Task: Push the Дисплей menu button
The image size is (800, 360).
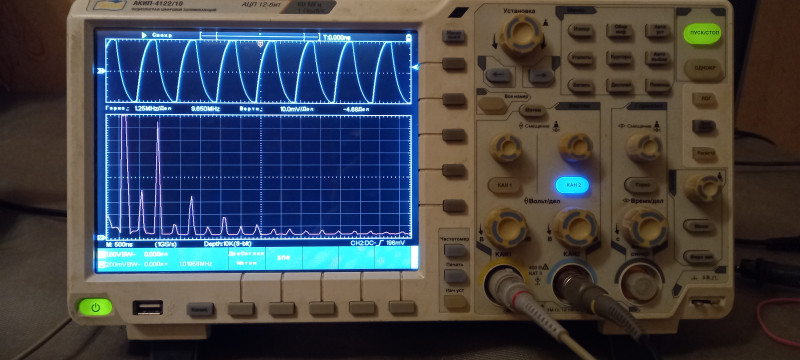Action: point(619,85)
